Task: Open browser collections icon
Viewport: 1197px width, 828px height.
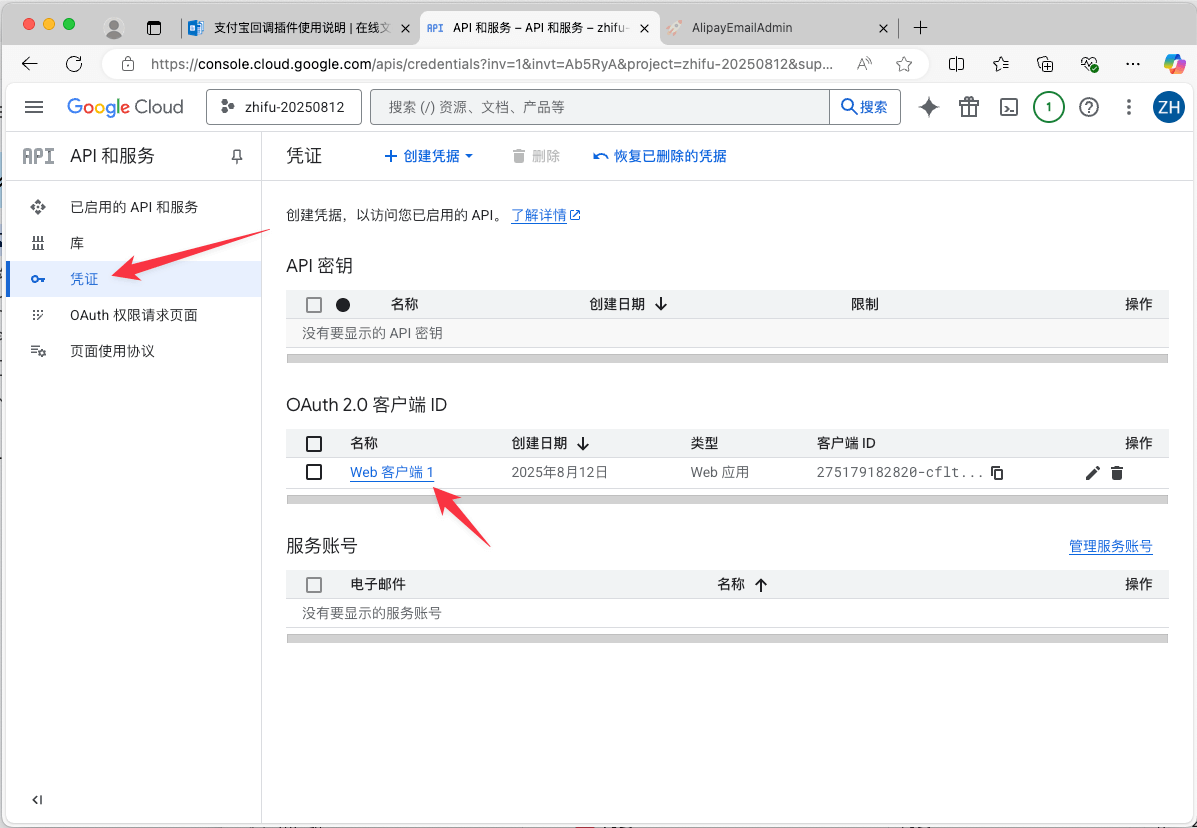Action: tap(1045, 64)
